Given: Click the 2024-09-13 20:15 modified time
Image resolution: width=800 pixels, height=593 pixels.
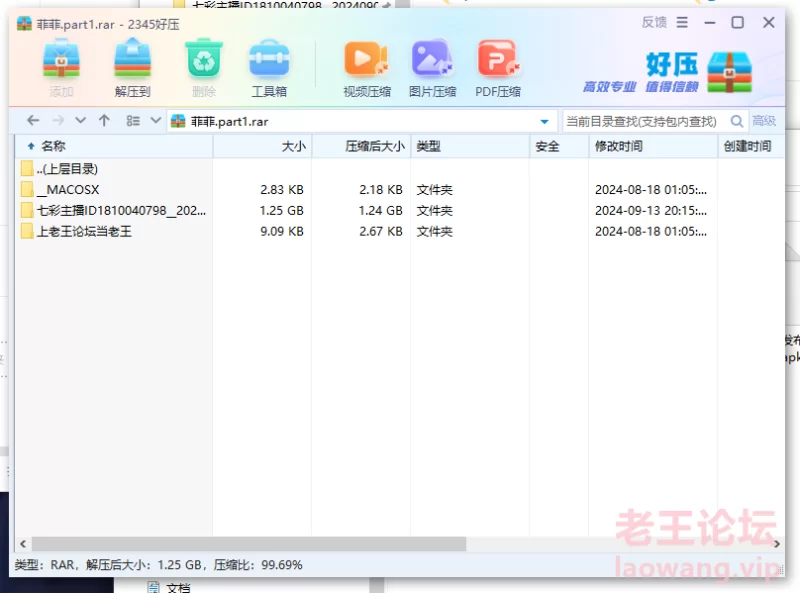Looking at the screenshot, I should [651, 210].
